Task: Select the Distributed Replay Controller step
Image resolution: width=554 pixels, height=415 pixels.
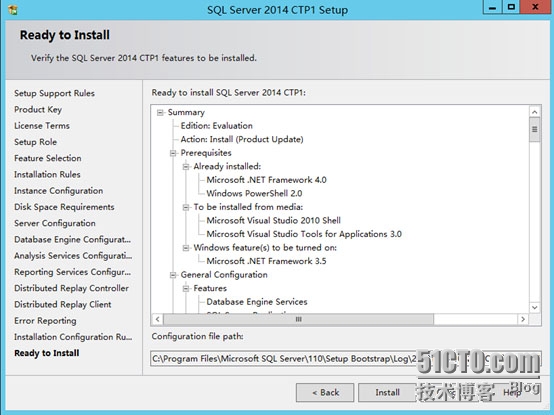Action: [71, 288]
